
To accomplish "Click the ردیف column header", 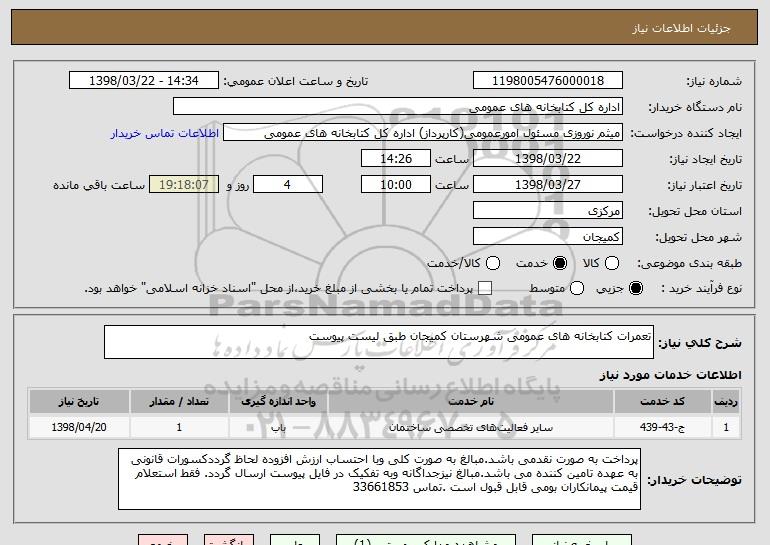I will click(726, 402).
